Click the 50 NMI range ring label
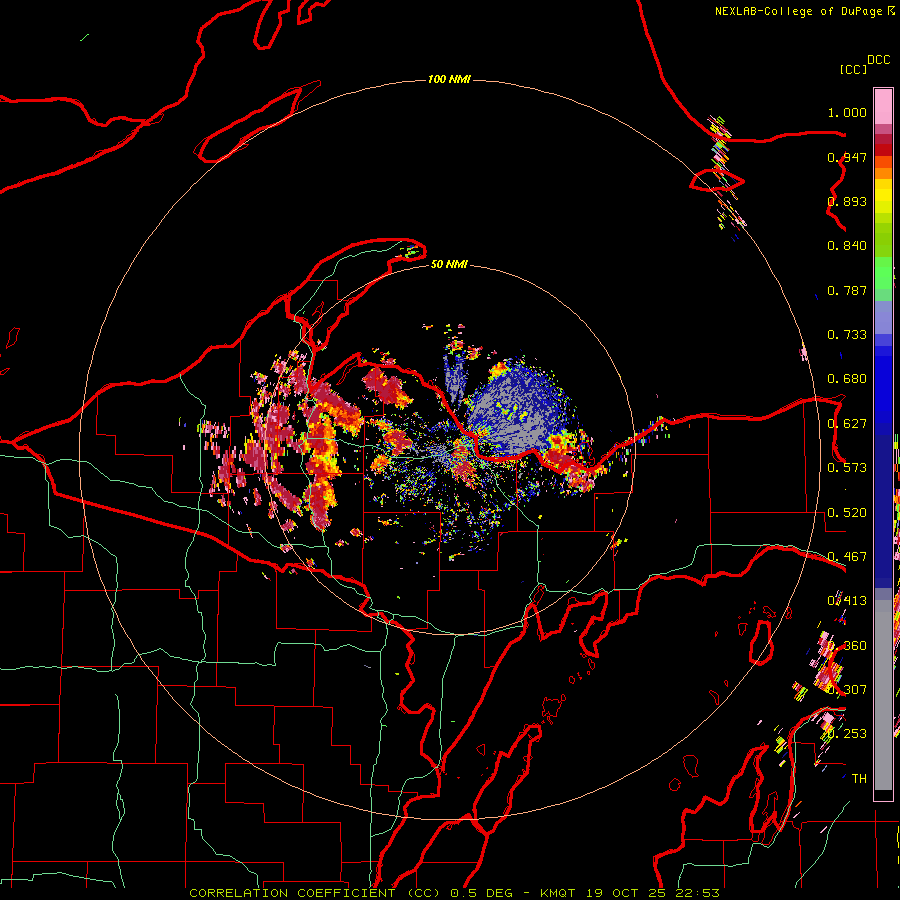Viewport: 900px width, 900px height. point(449,264)
